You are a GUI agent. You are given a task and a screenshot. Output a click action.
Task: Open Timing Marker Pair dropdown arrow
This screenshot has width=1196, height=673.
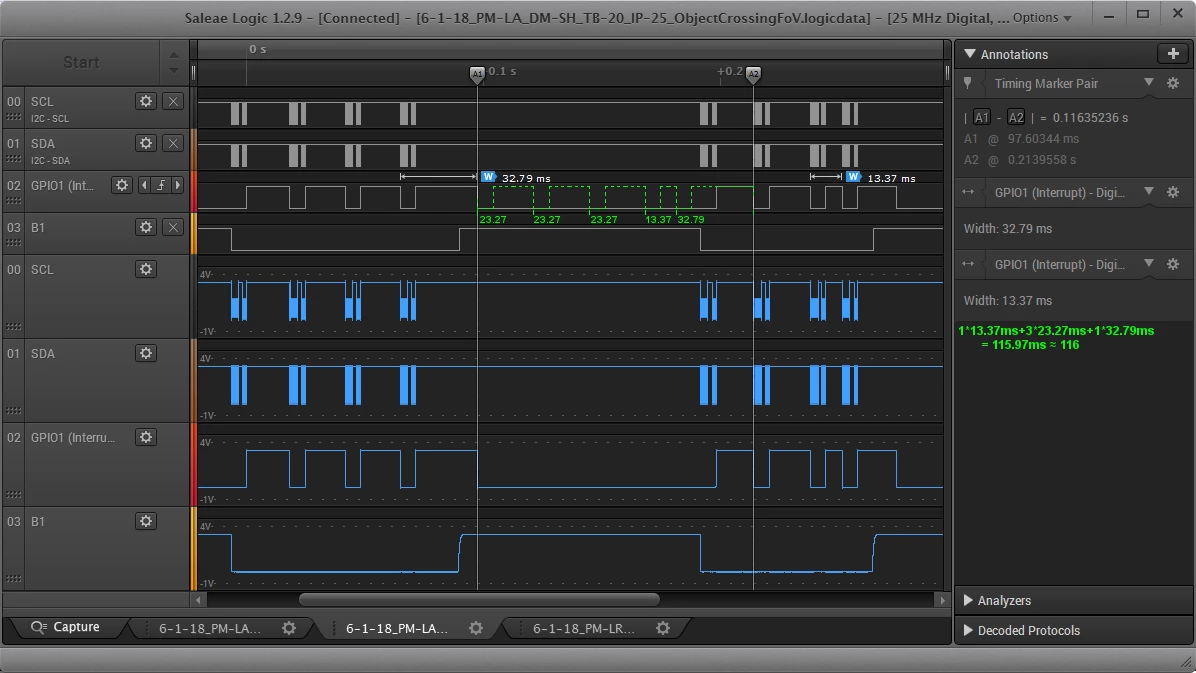click(x=1149, y=82)
